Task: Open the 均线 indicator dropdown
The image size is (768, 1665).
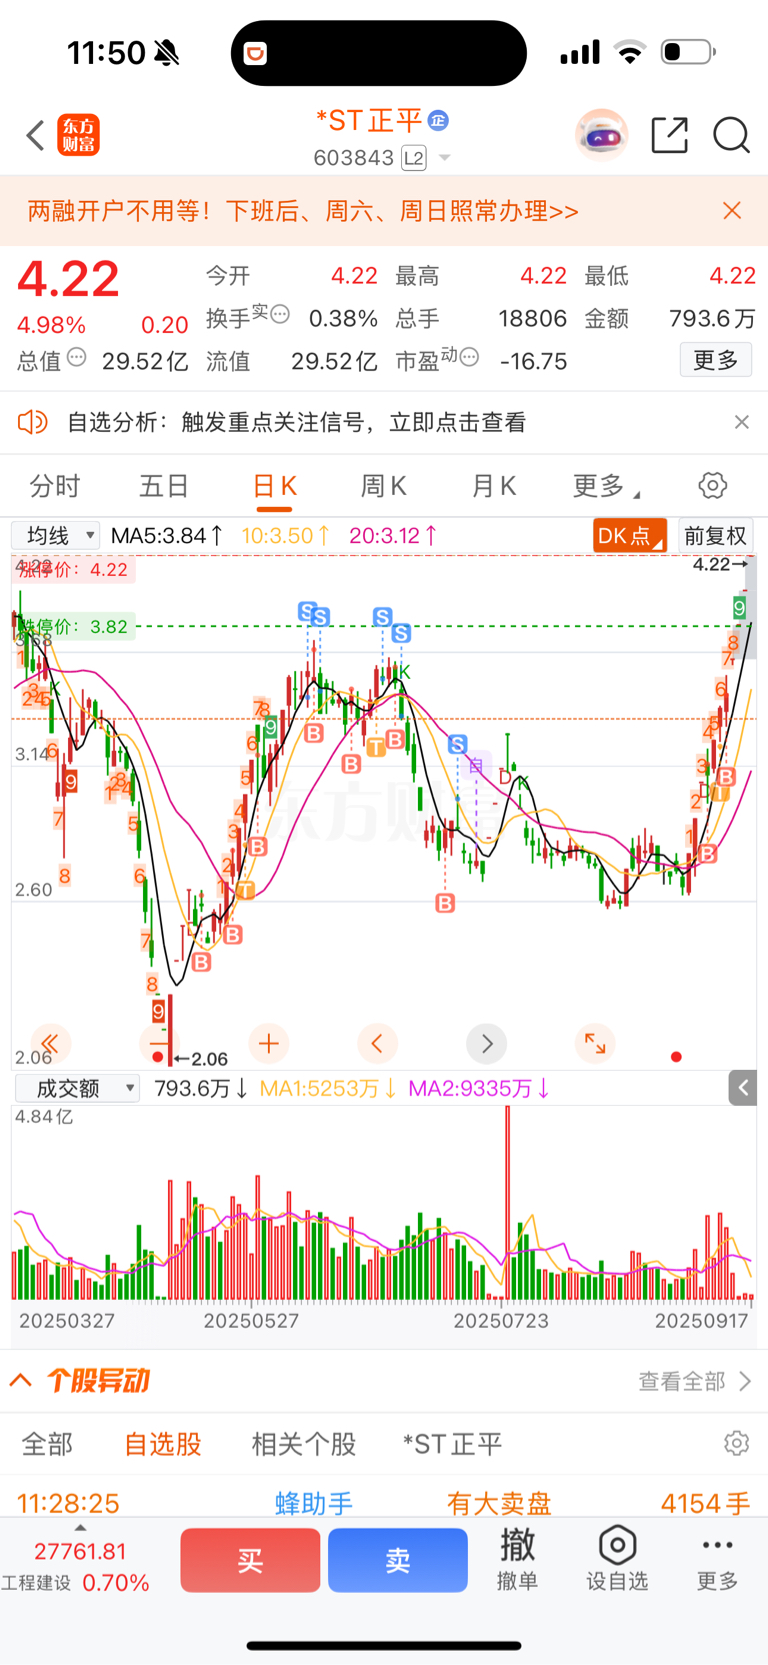Action: click(56, 536)
